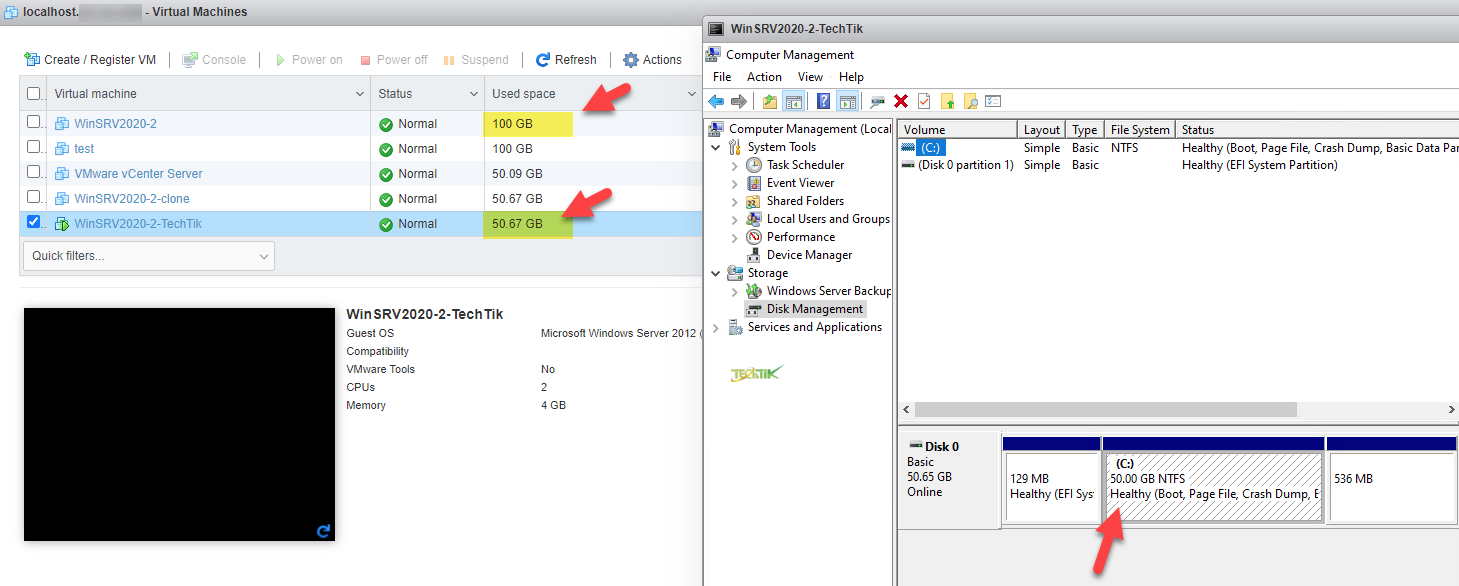Screen dimensions: 1459x586
Task: Click the Local Users and Groups icon
Action: (x=754, y=219)
